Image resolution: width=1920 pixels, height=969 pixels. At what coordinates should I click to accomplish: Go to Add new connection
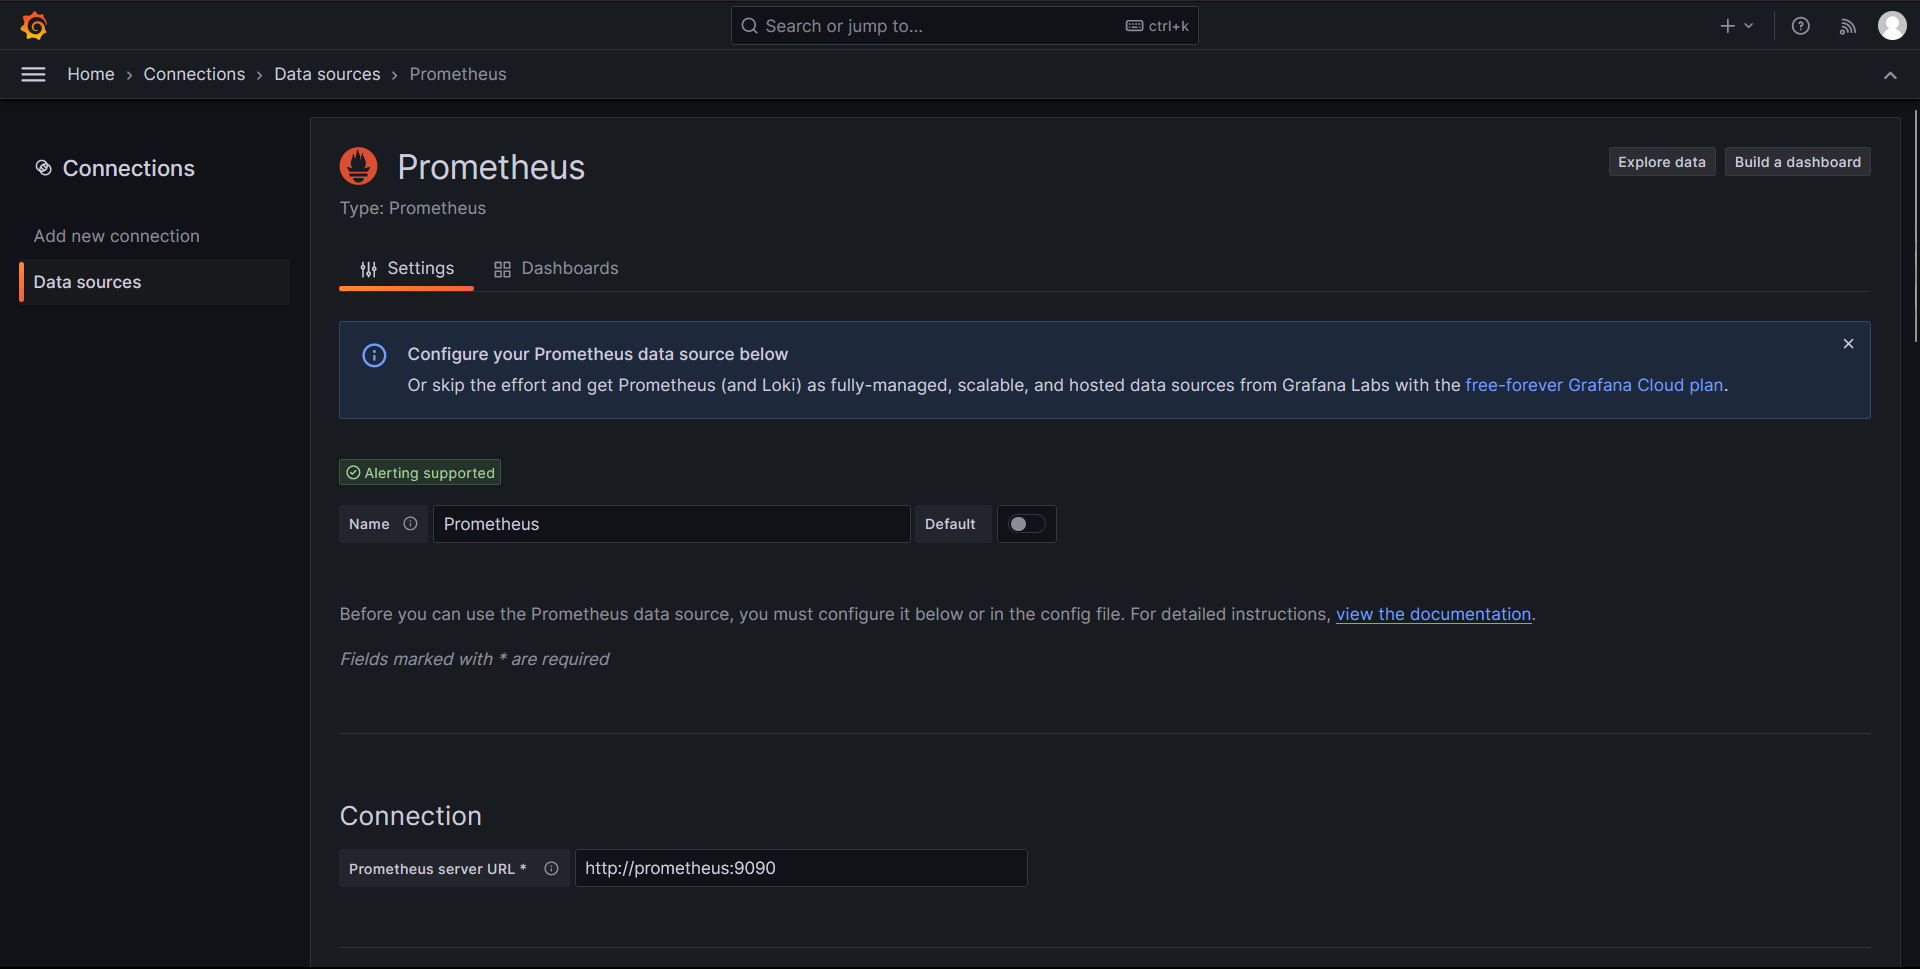pos(117,236)
